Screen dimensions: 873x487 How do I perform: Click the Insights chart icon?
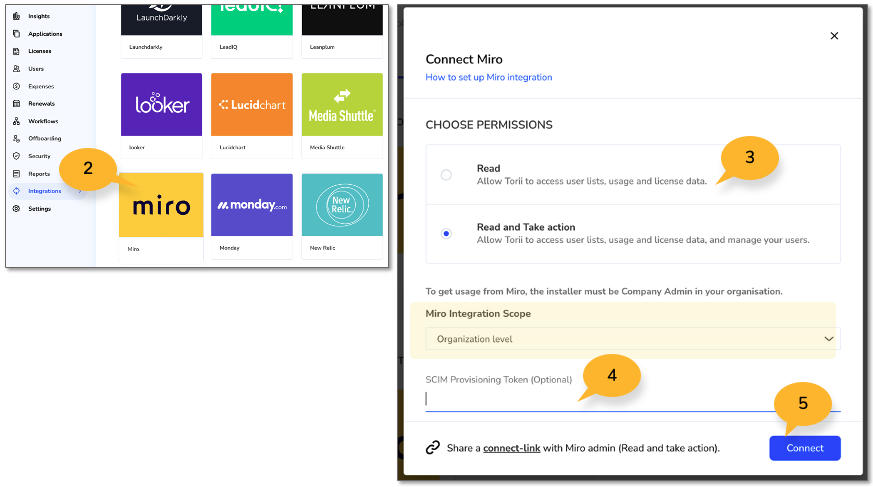pos(16,16)
